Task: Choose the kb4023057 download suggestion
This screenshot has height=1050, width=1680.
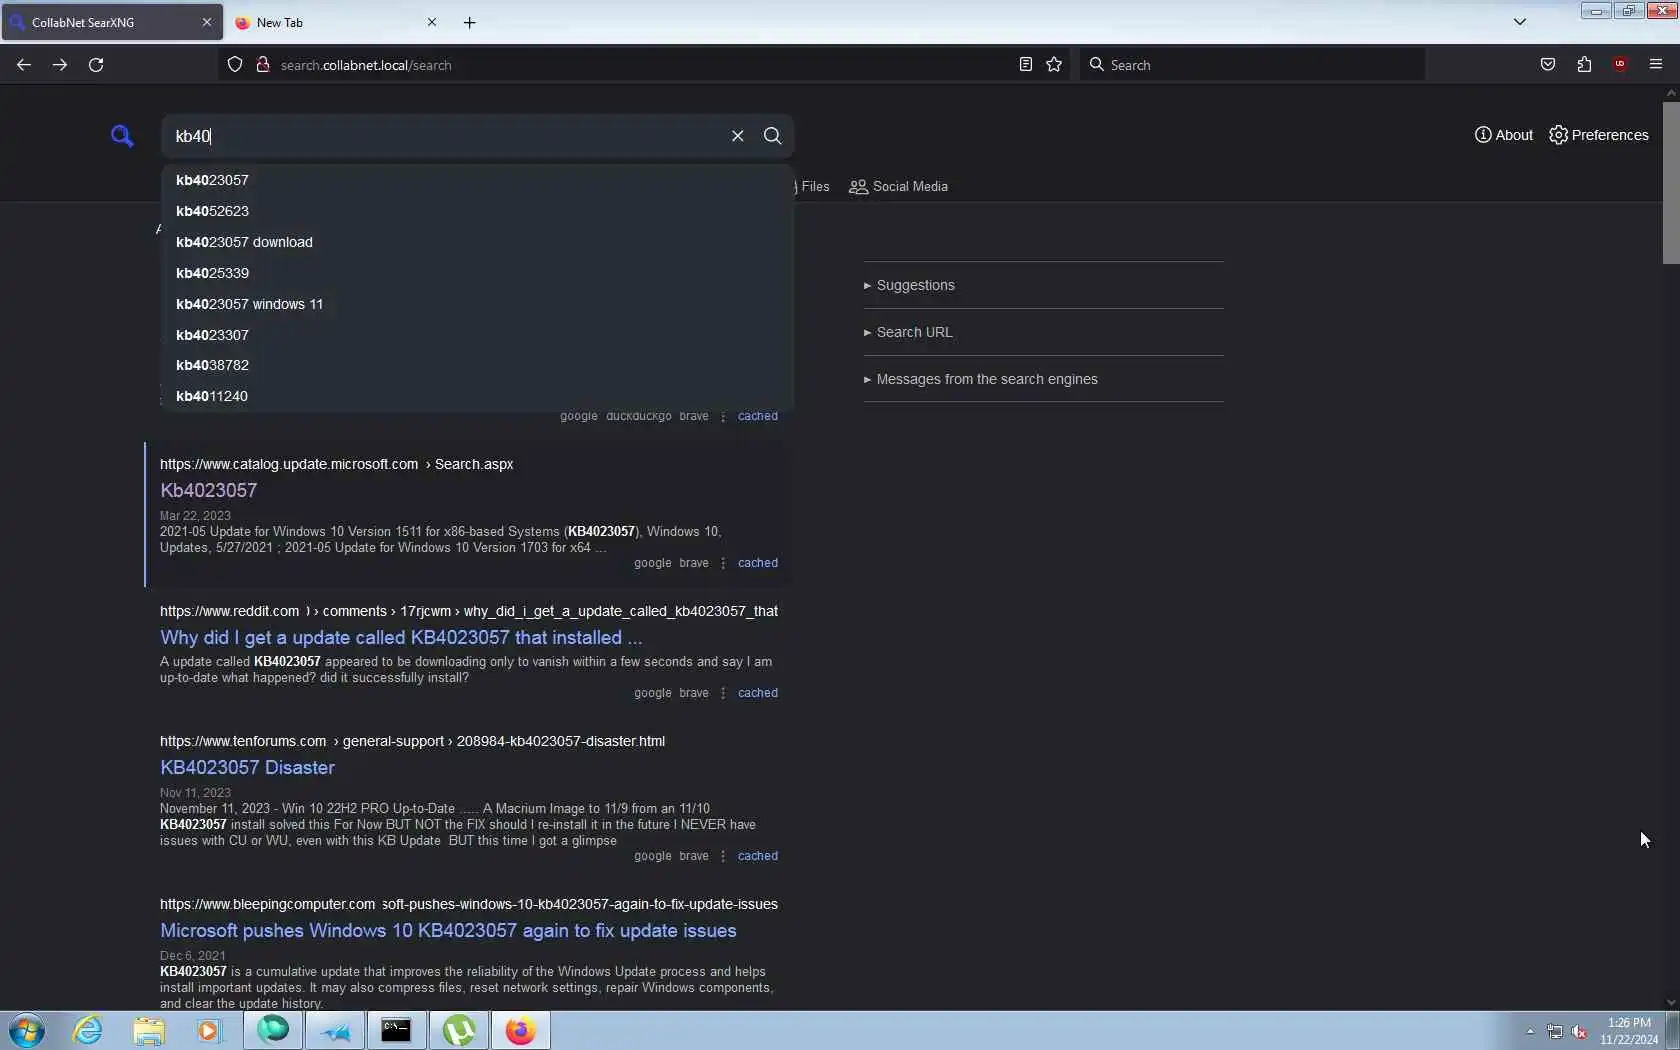Action: (477, 242)
